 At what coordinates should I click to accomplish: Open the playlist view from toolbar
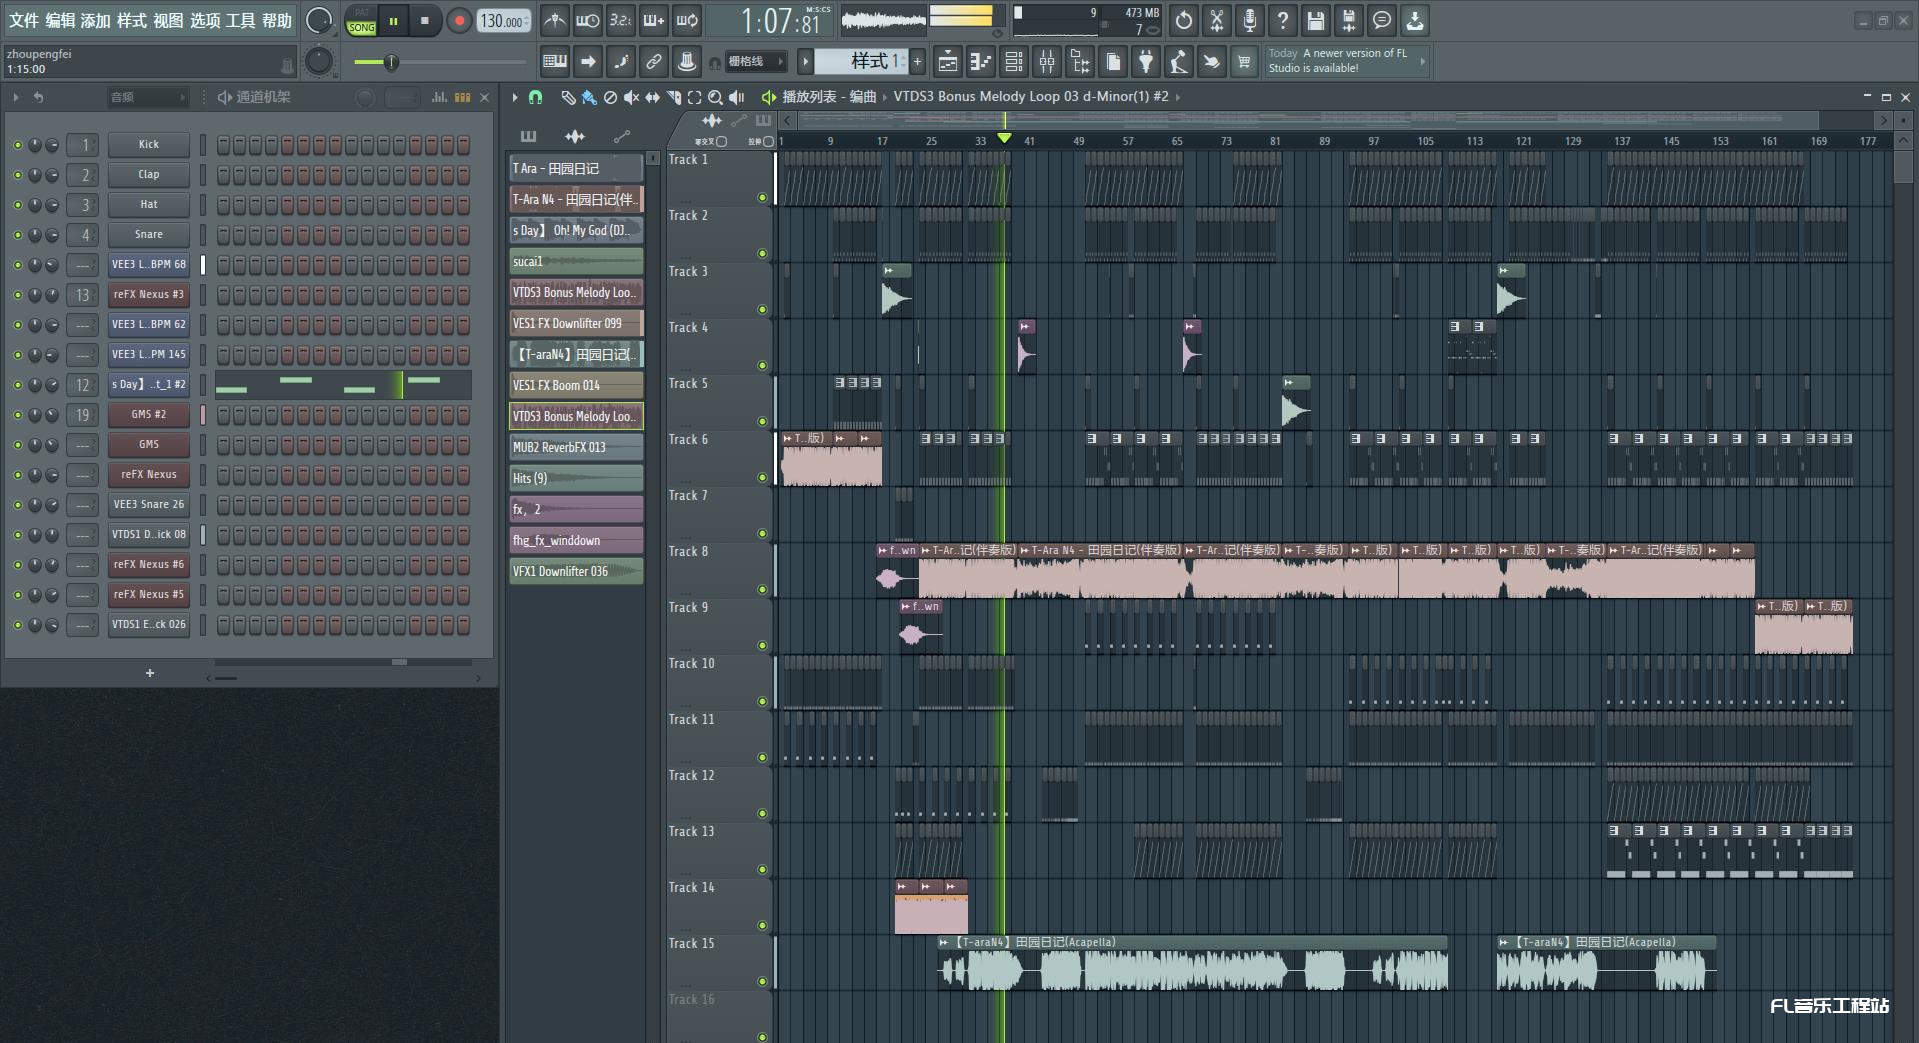(x=947, y=62)
